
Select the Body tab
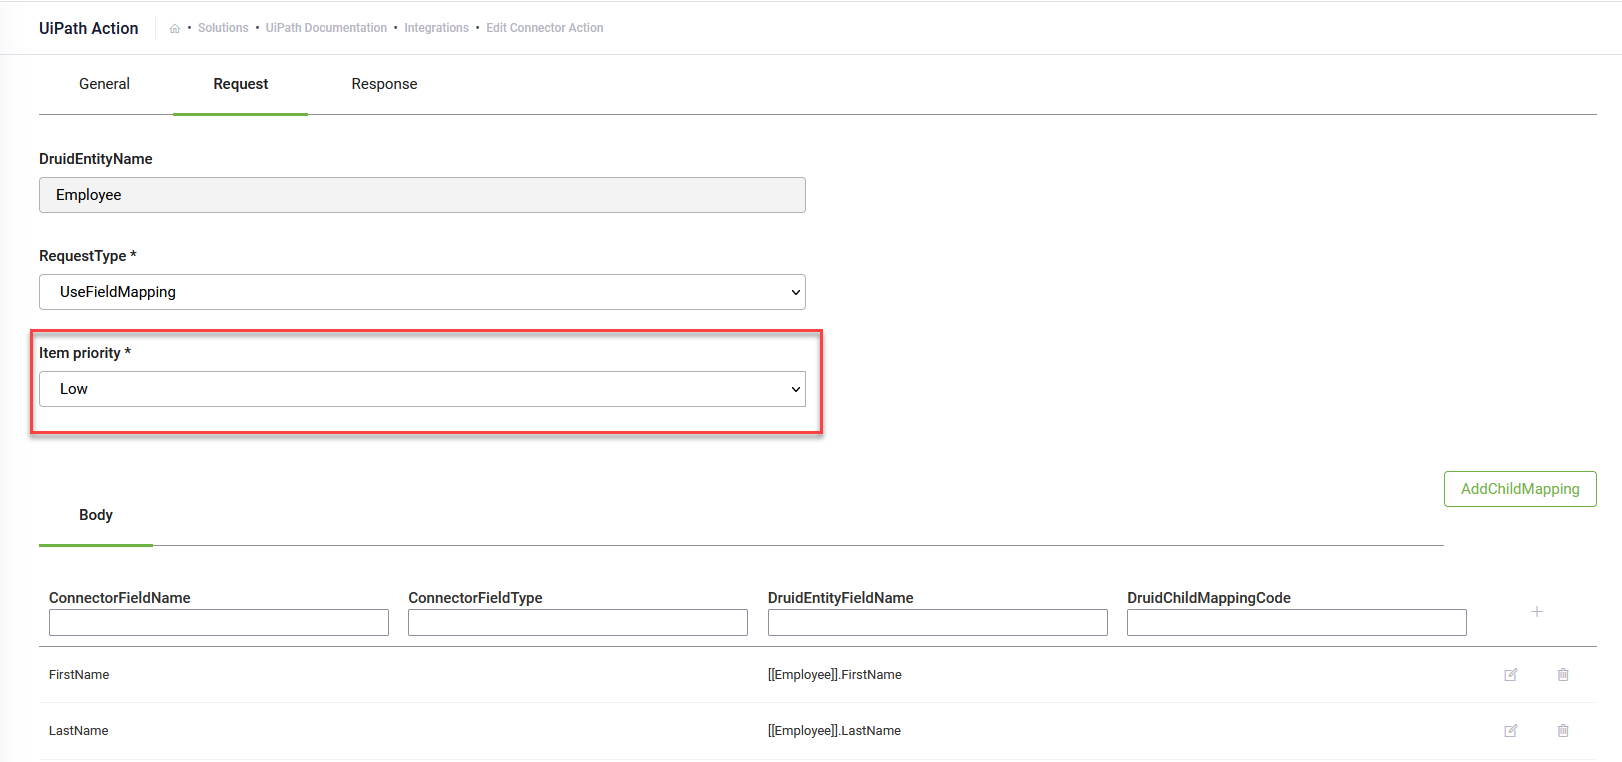coord(96,515)
